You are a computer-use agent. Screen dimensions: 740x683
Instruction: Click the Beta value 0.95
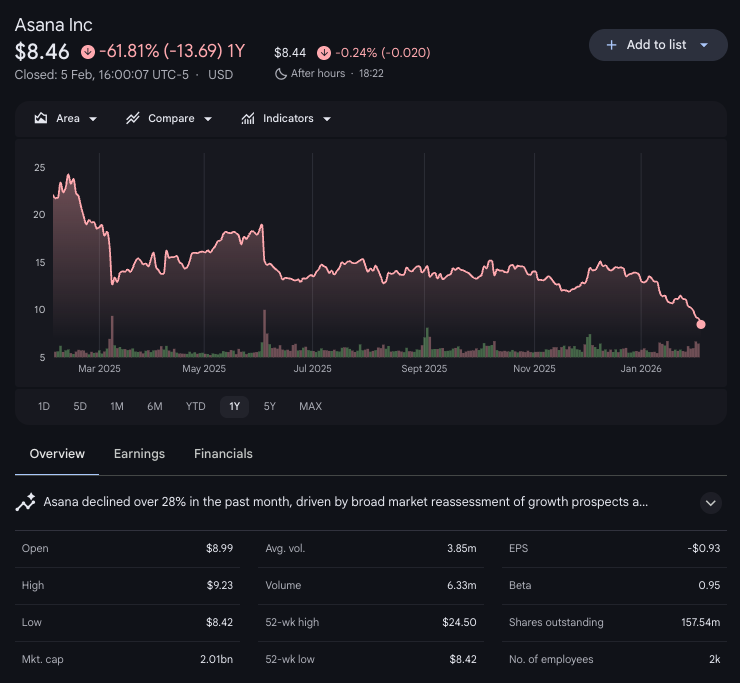click(x=709, y=585)
